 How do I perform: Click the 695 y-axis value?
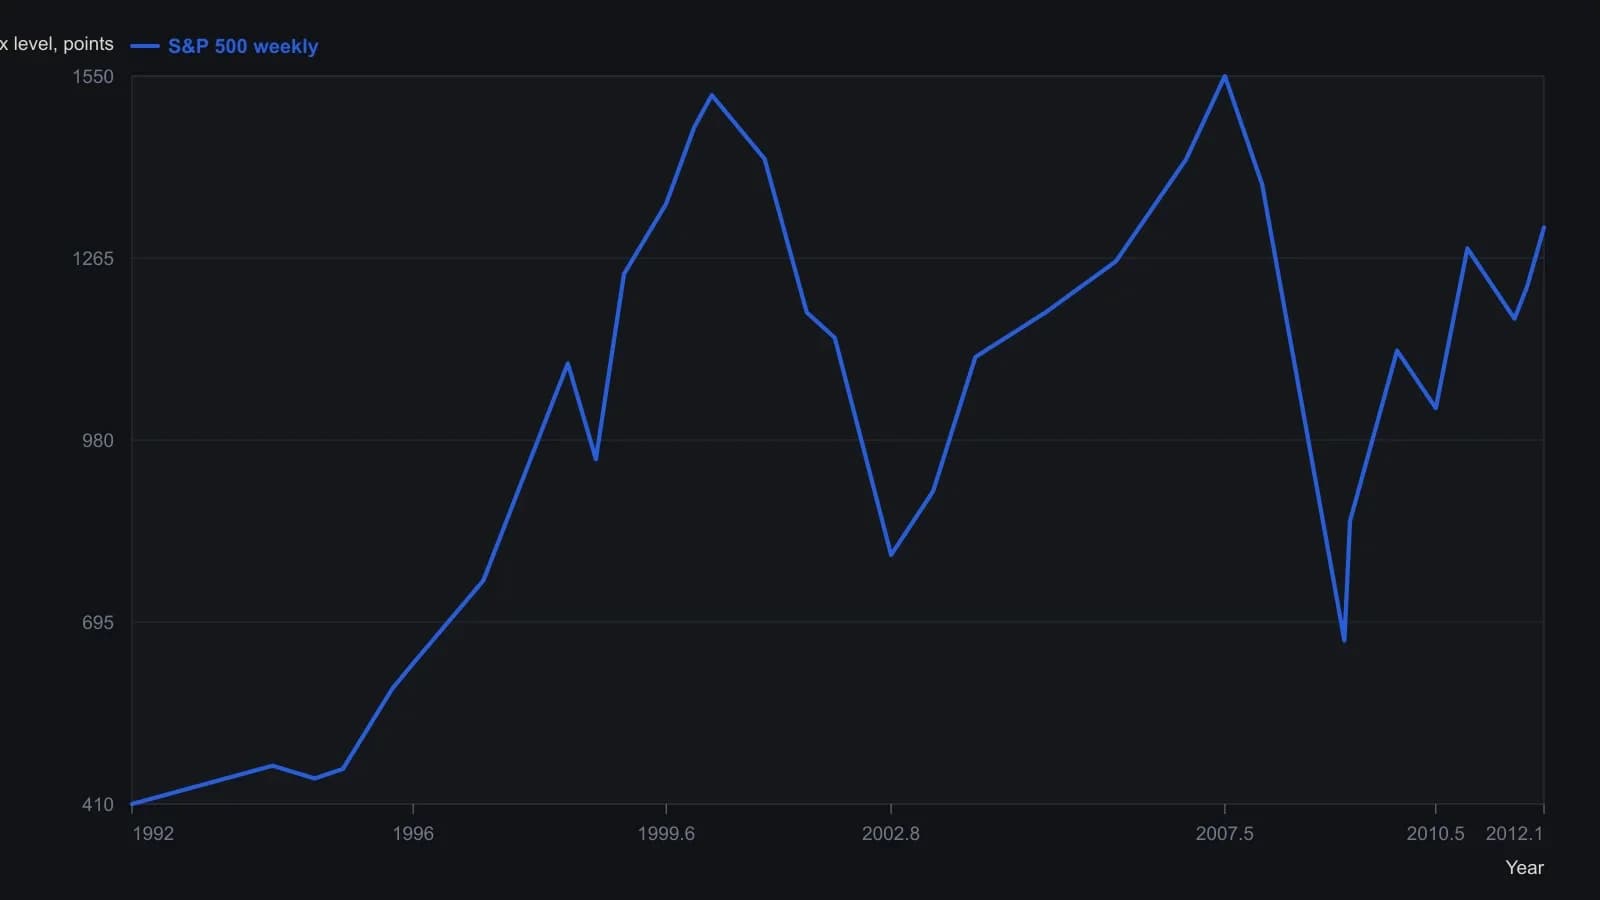(x=98, y=623)
